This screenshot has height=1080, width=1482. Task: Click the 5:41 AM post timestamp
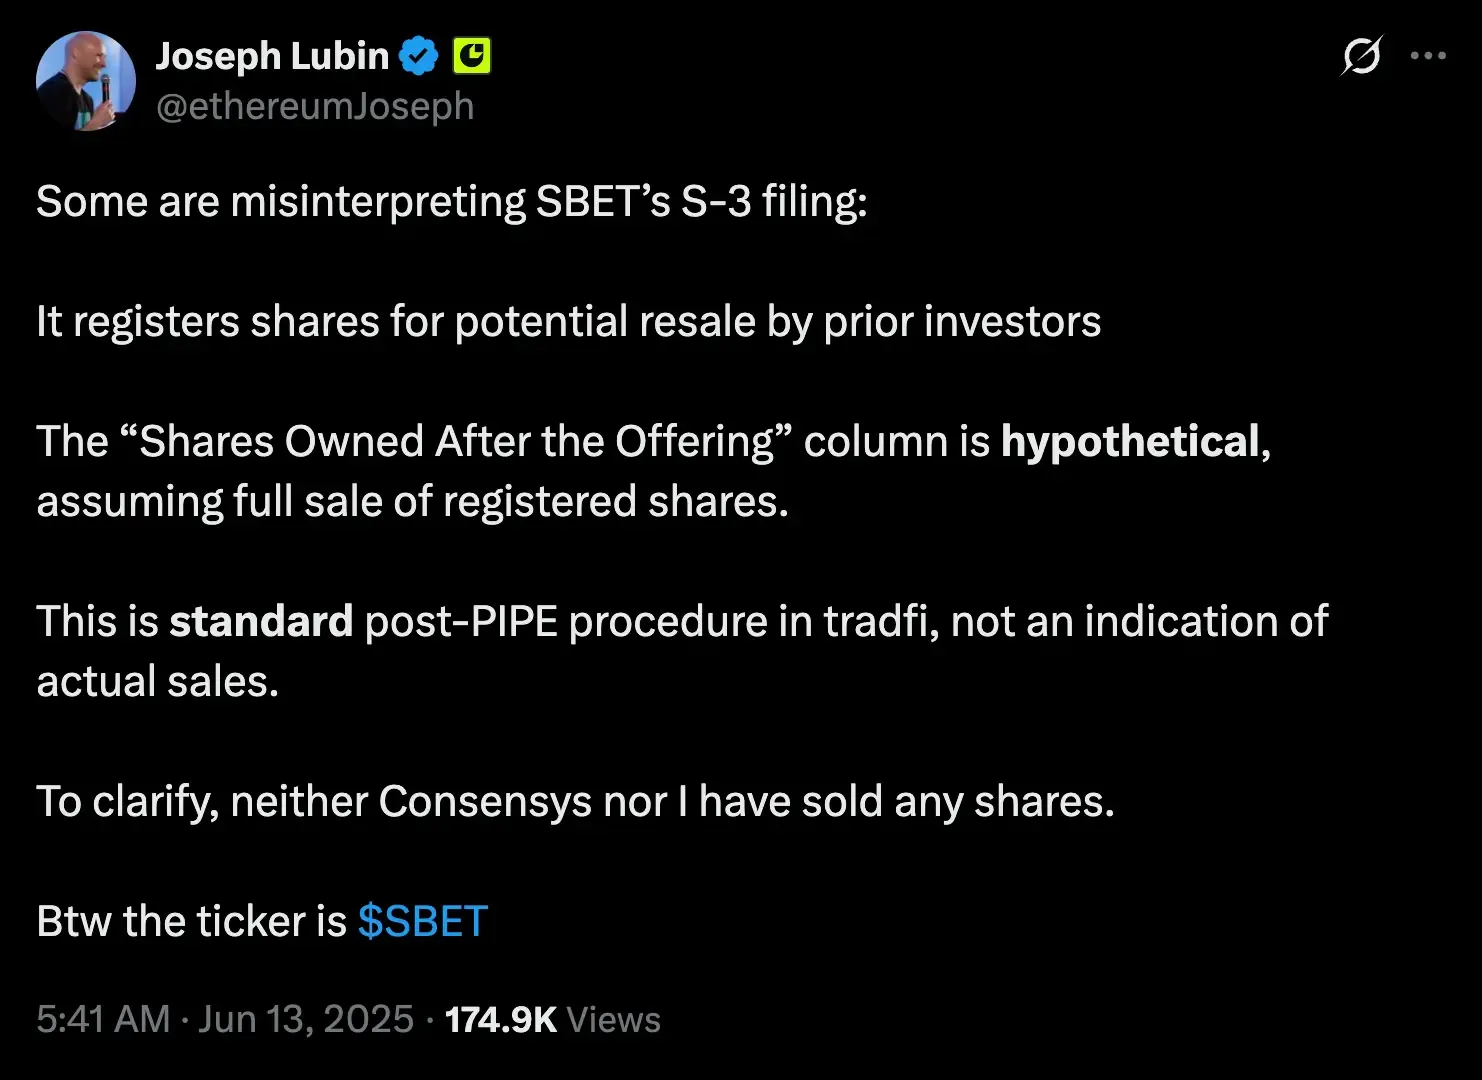103,1019
